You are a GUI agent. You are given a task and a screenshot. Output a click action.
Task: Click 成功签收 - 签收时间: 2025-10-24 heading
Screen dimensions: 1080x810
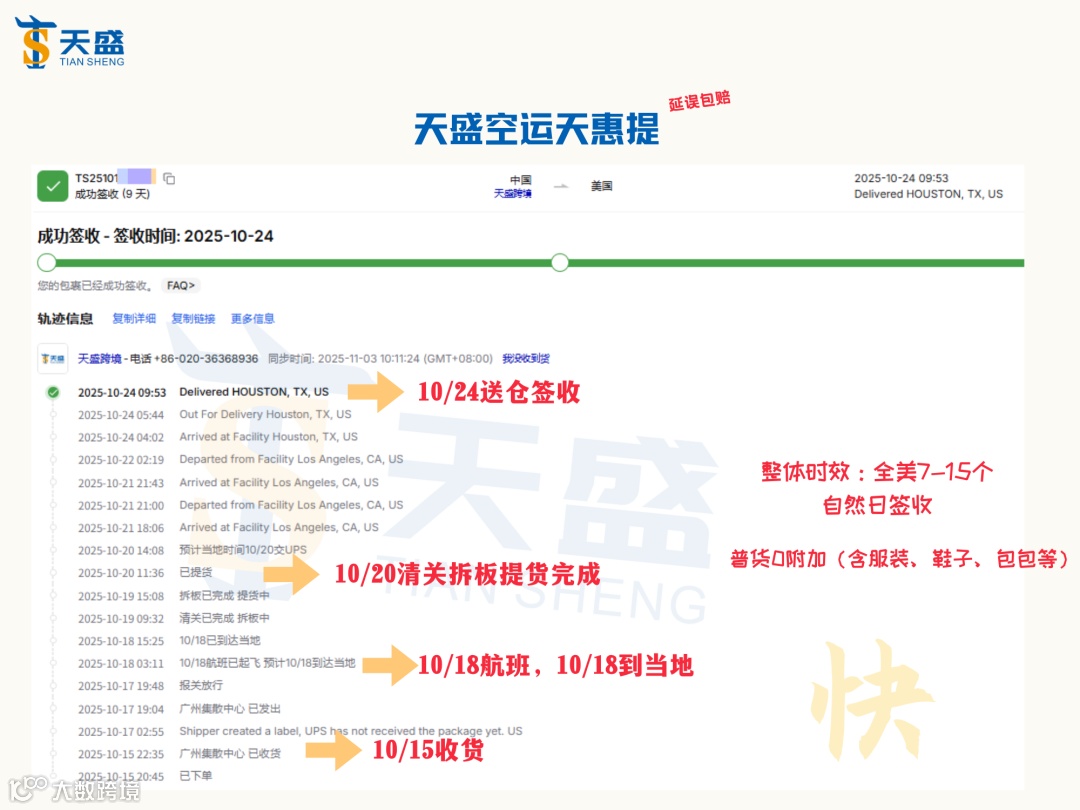tap(156, 236)
